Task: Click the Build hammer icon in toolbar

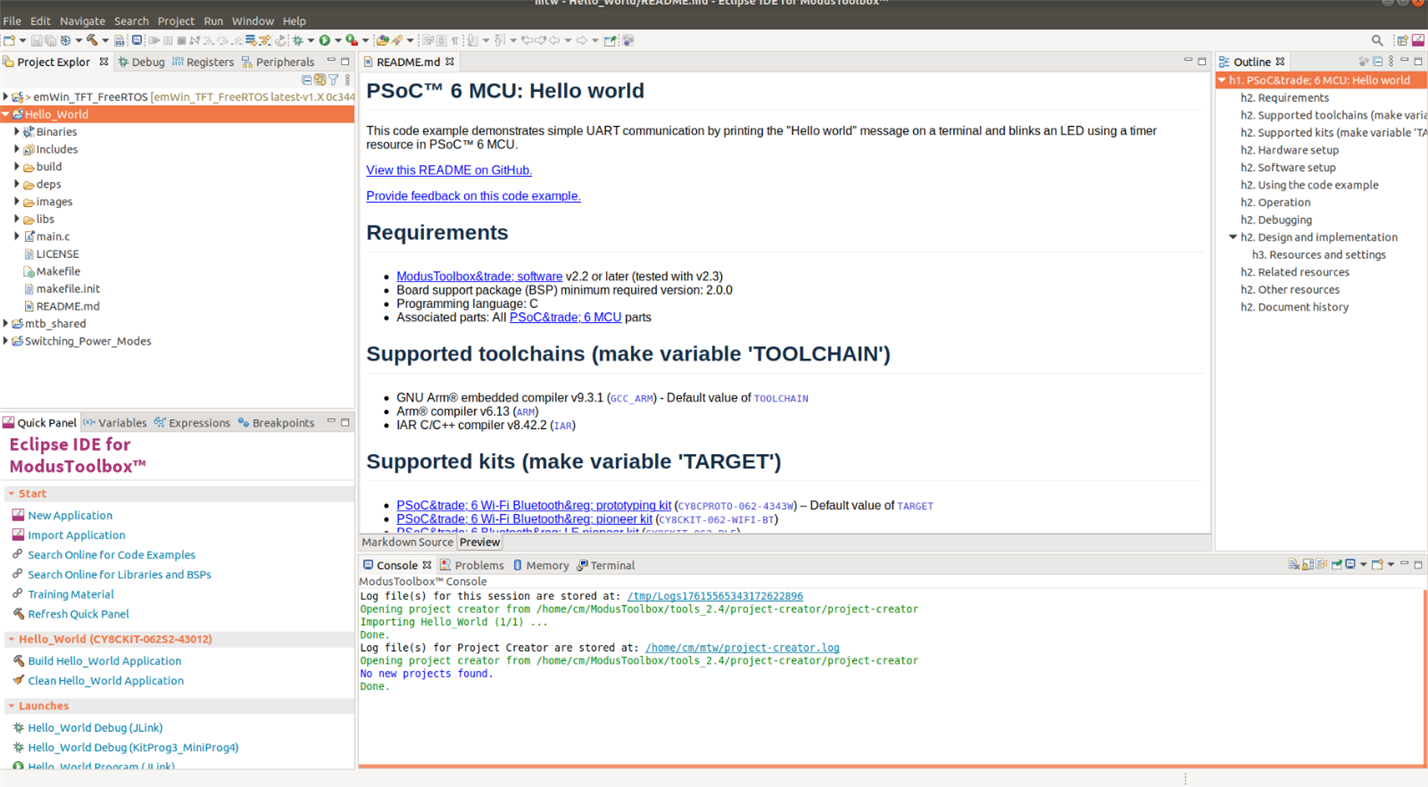Action: (92, 41)
